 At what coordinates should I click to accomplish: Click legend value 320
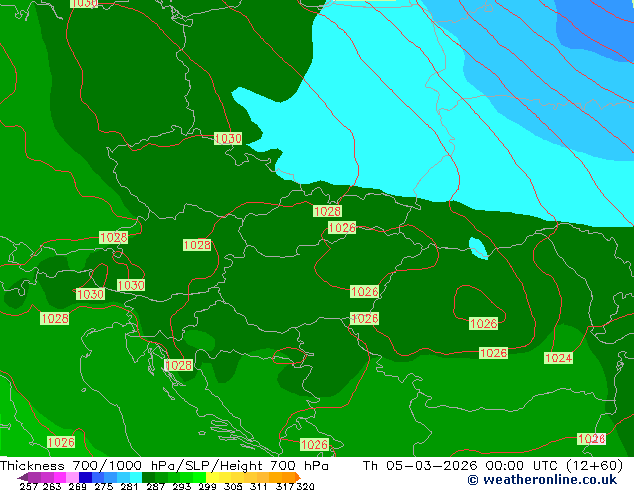305,486
